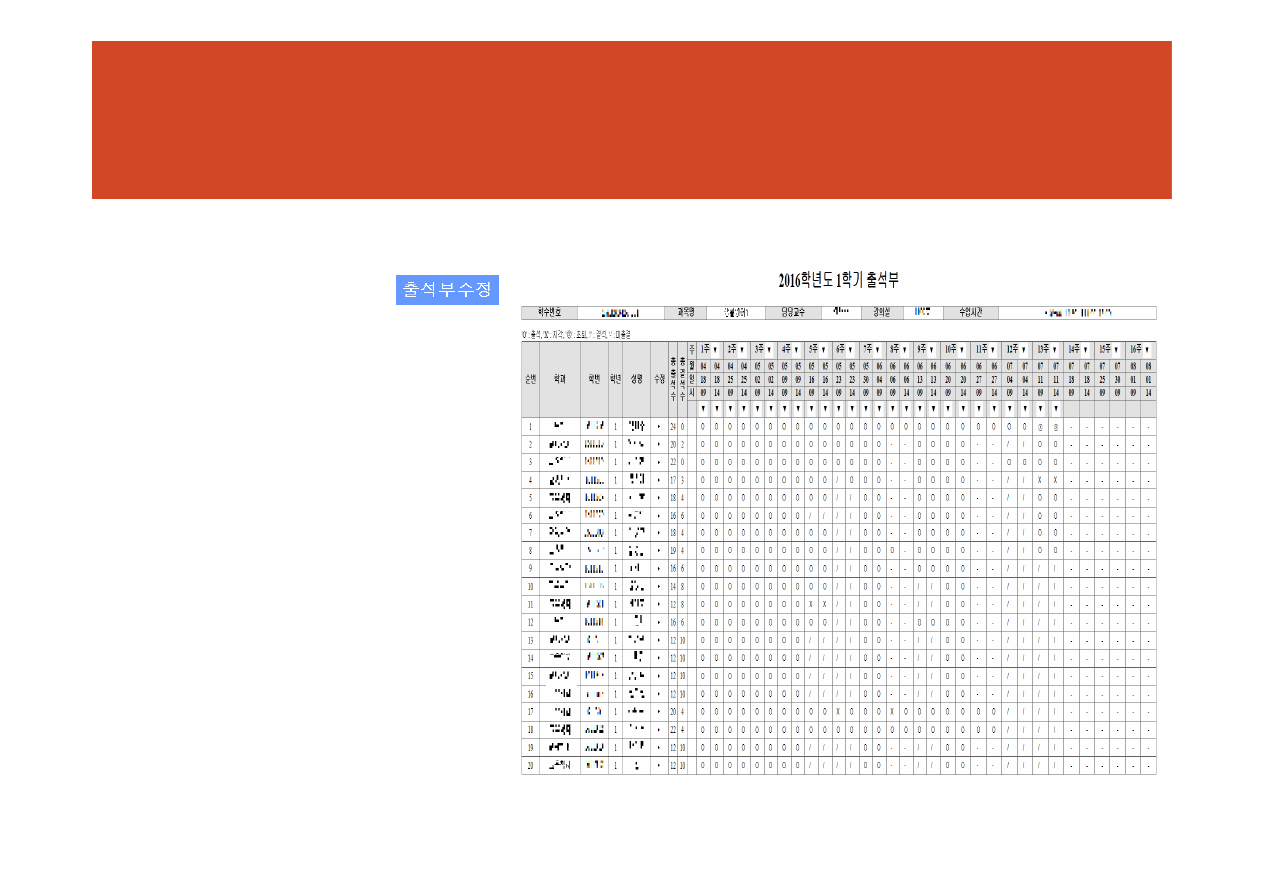Click the edit arrow icon in row 17
This screenshot has width=1263, height=893.
pos(659,712)
